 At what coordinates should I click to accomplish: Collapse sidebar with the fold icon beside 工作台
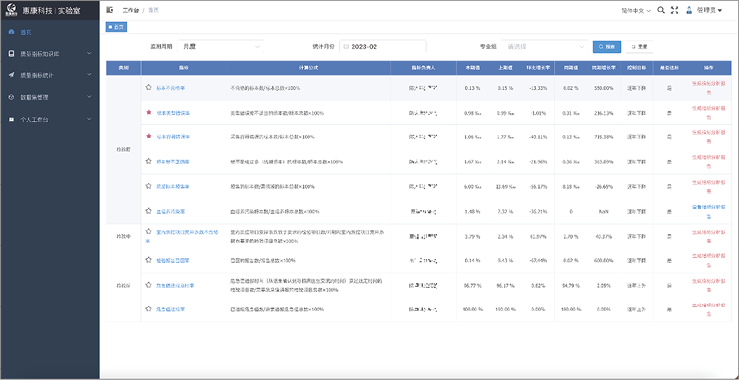coord(110,10)
